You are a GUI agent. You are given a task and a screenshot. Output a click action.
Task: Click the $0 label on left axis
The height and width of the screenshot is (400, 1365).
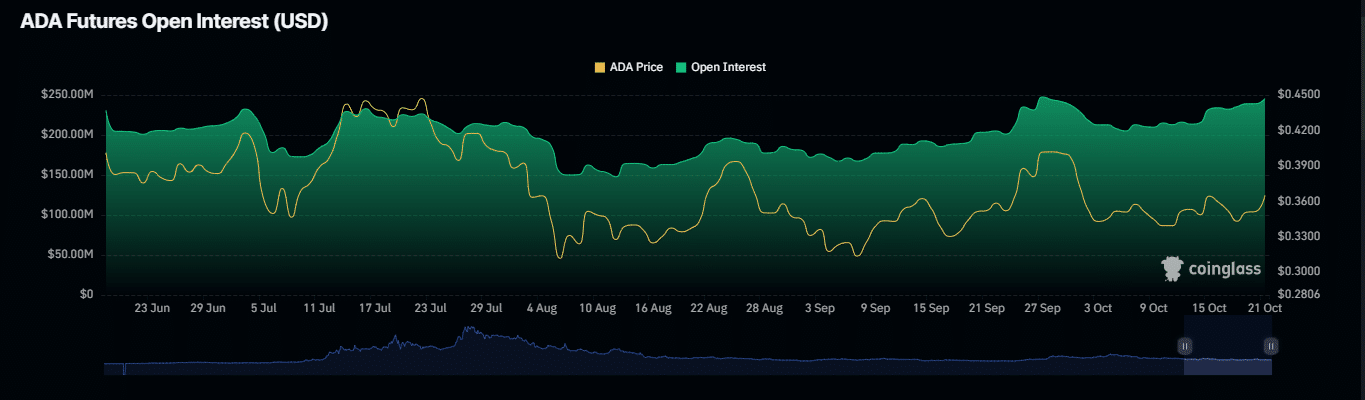point(86,294)
